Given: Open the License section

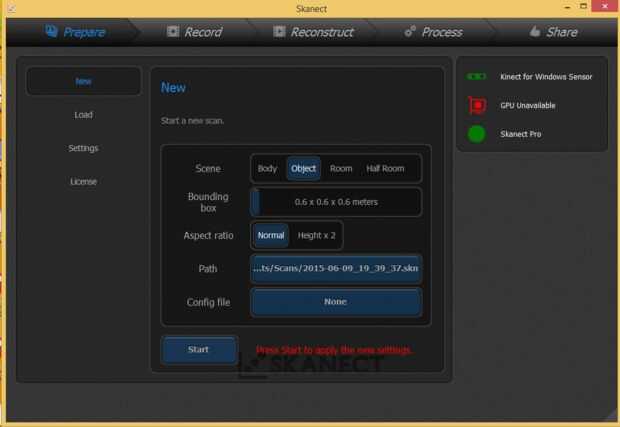Looking at the screenshot, I should pyautogui.click(x=83, y=182).
